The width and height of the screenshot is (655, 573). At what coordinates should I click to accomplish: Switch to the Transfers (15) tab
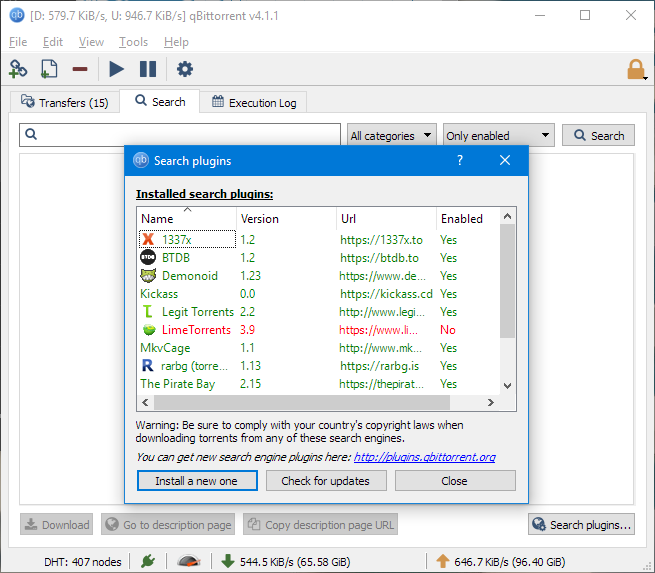click(65, 103)
